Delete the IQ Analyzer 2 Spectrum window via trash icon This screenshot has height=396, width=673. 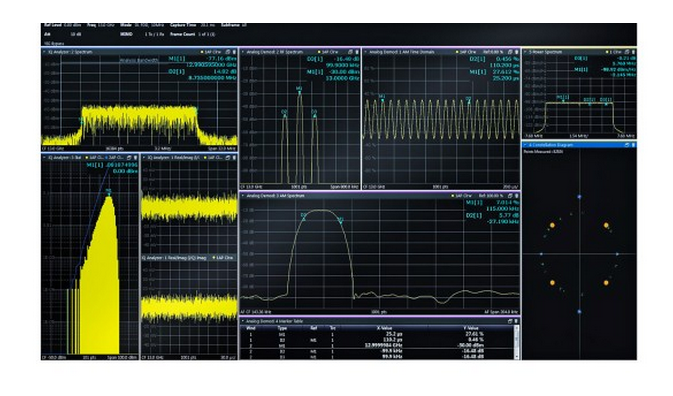coord(234,52)
